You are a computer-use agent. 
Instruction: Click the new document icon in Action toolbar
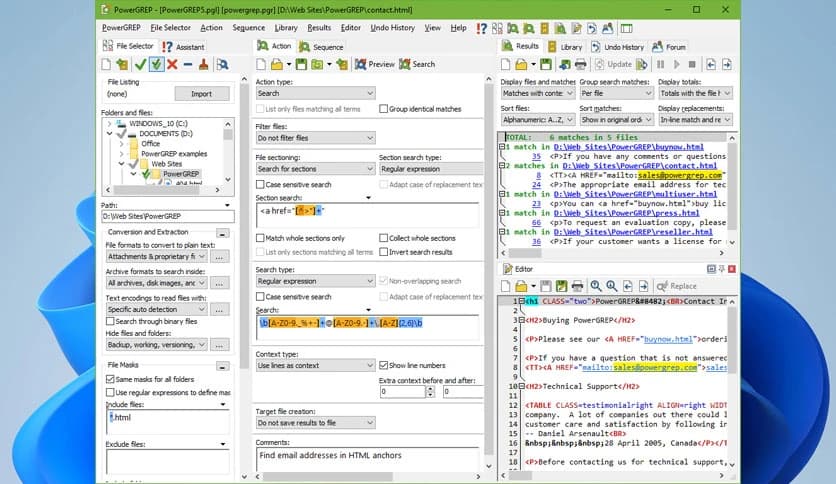[x=261, y=64]
